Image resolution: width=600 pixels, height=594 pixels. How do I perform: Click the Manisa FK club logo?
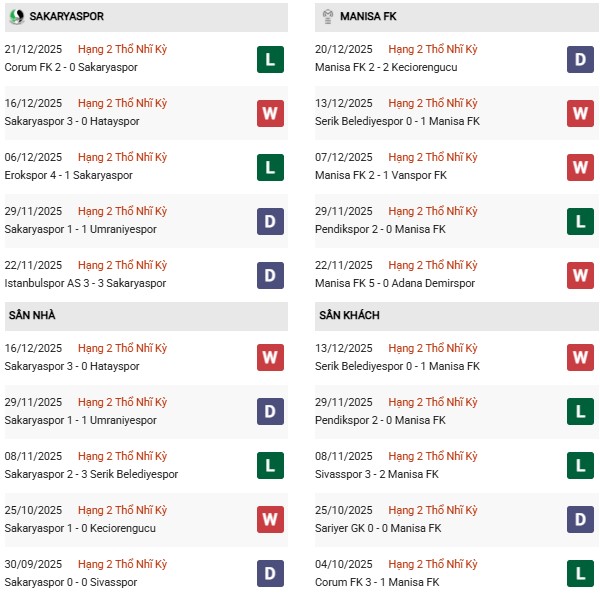[x=327, y=17]
